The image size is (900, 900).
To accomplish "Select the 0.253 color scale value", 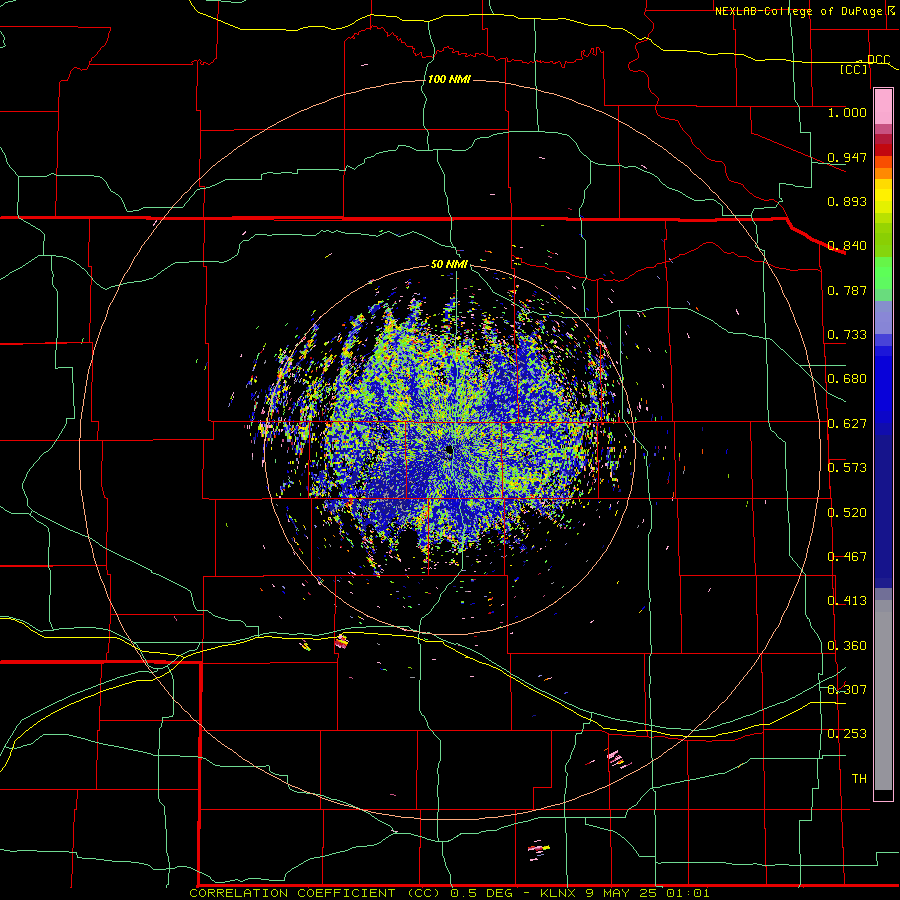I will [847, 734].
